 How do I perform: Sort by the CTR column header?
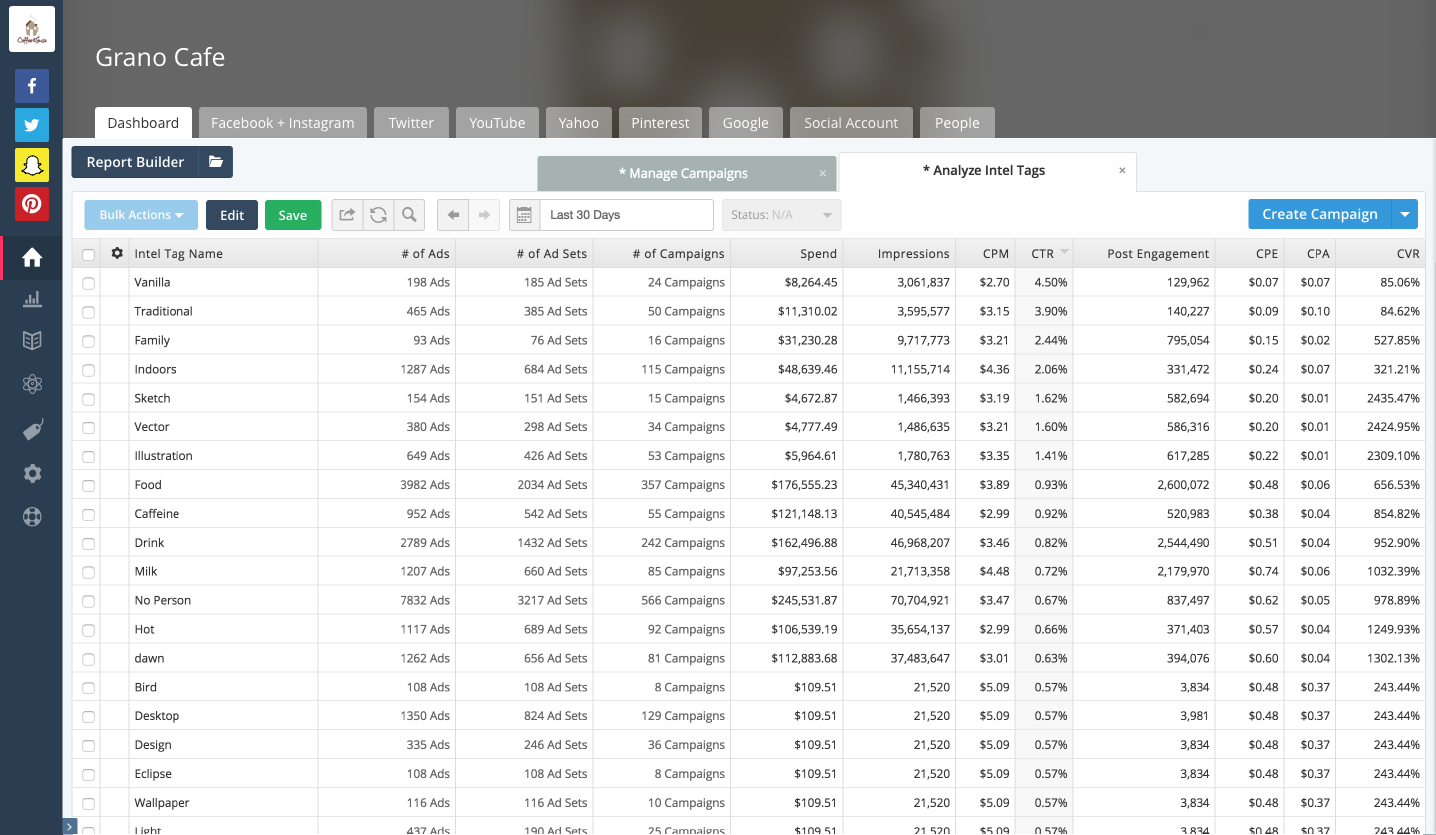point(1044,254)
